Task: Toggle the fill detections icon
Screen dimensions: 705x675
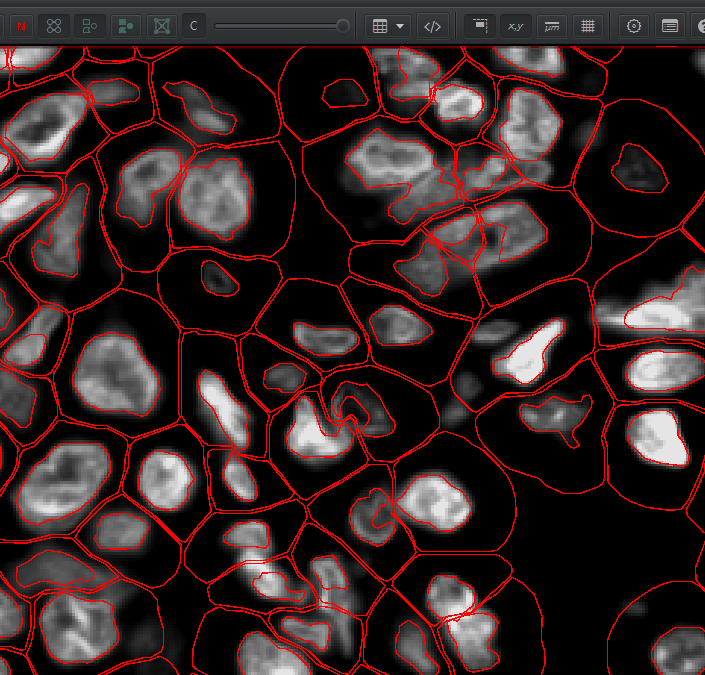Action: pyautogui.click(x=125, y=26)
